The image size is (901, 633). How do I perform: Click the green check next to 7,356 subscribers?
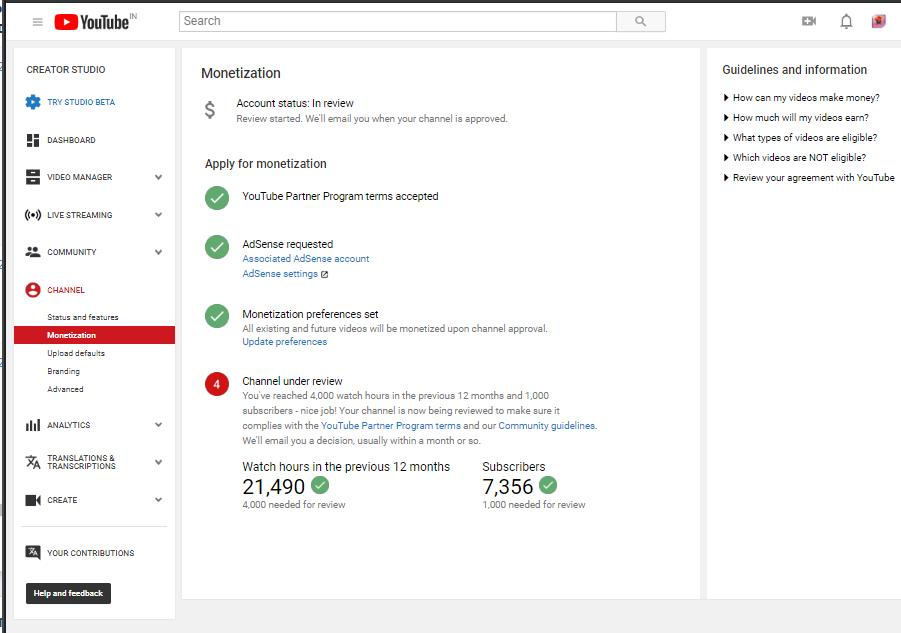tap(548, 485)
